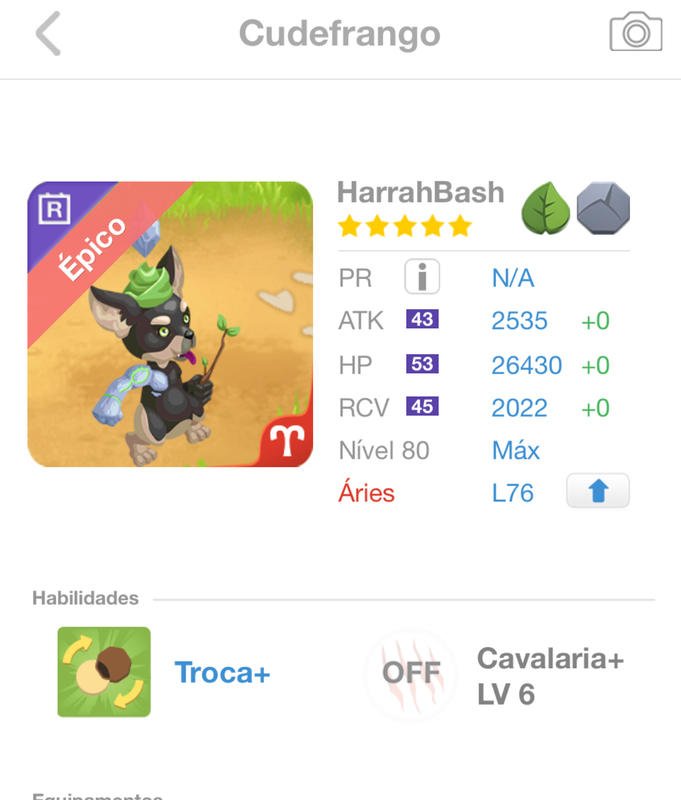Tap the R calendar badge on portrait
The width and height of the screenshot is (681, 800).
(54, 208)
